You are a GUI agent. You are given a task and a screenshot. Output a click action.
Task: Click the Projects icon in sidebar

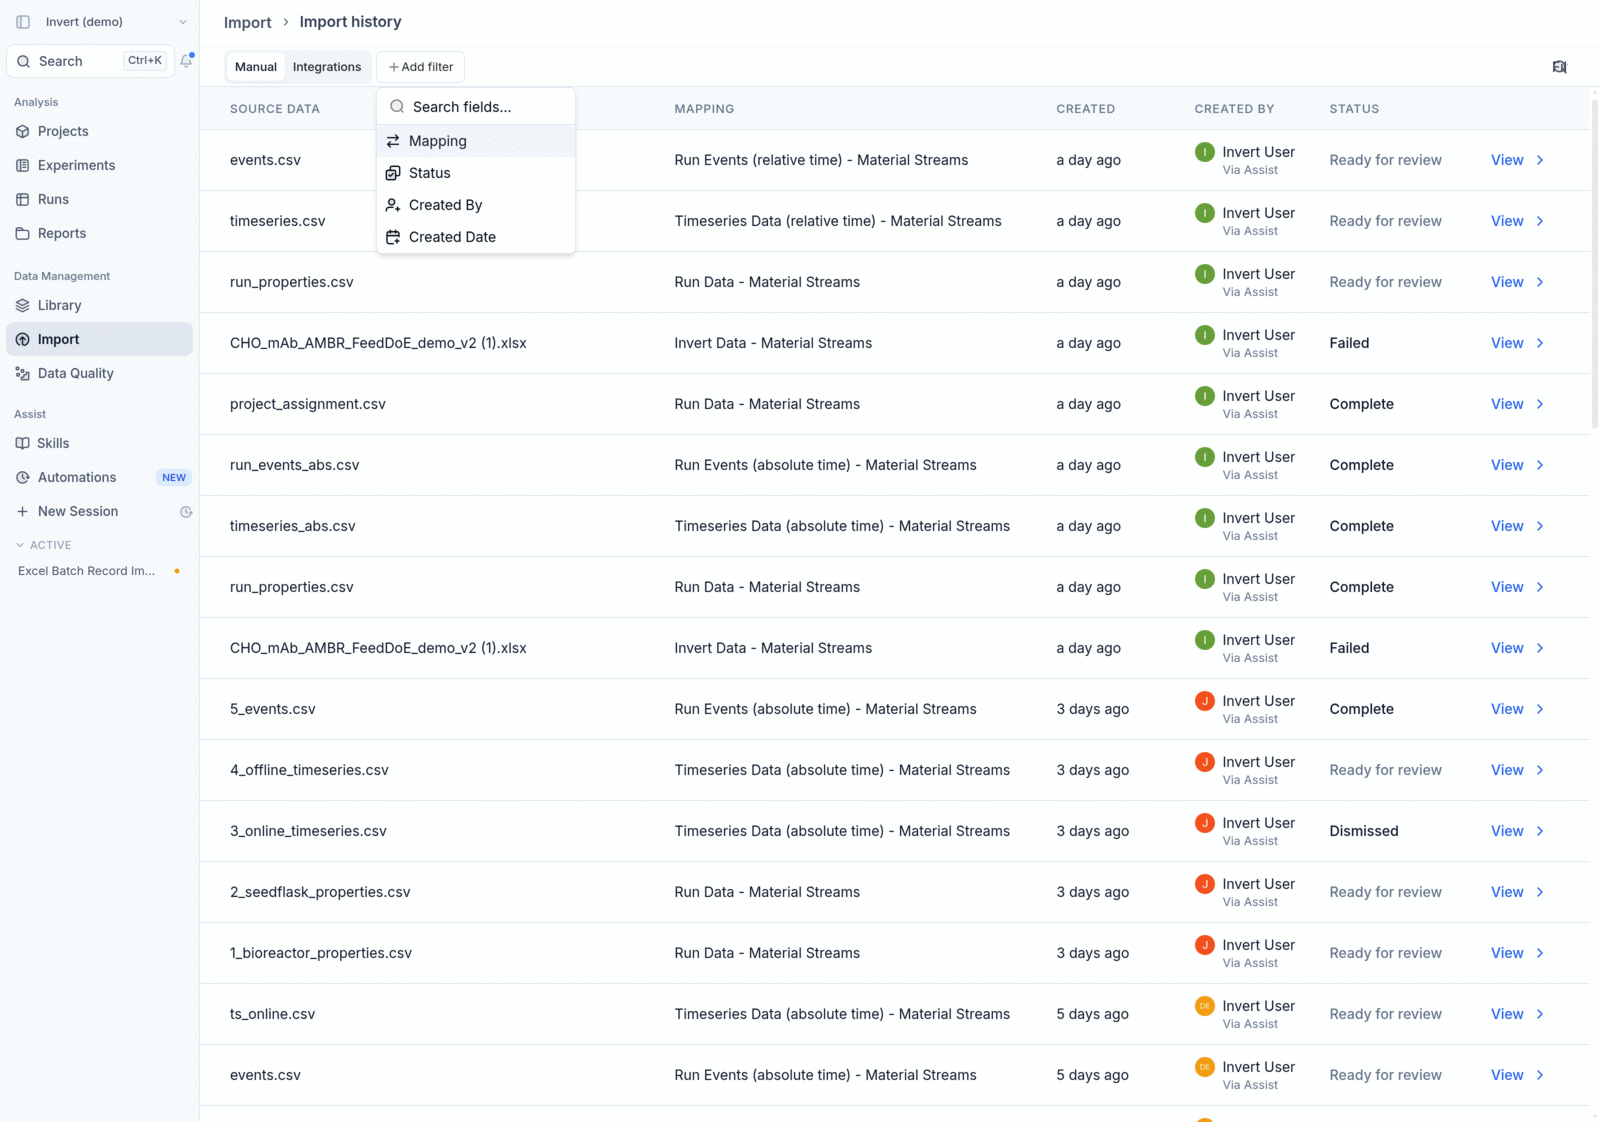point(23,131)
